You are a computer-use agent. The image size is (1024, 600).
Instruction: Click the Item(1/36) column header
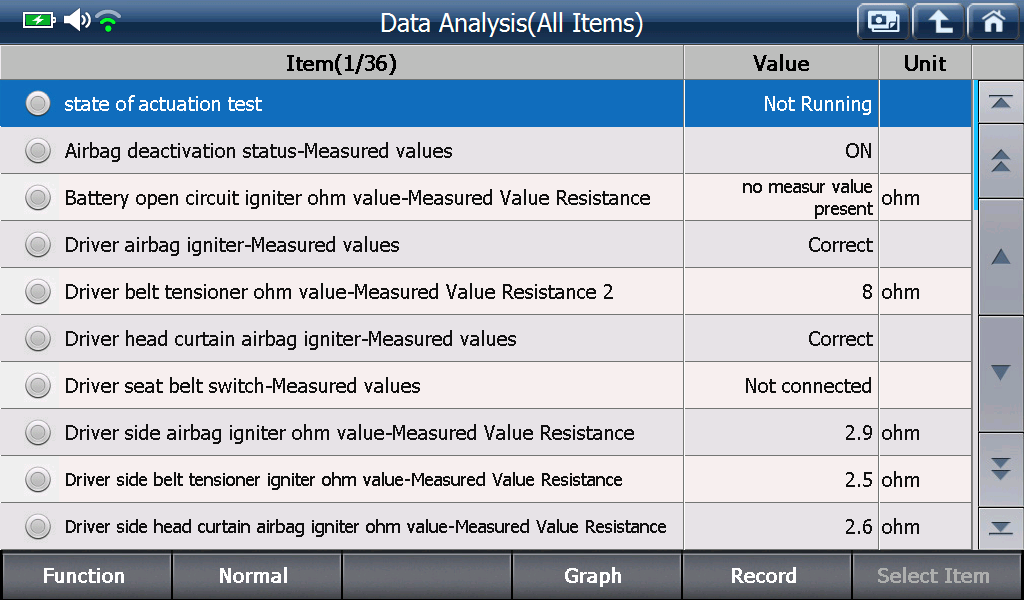(x=342, y=63)
